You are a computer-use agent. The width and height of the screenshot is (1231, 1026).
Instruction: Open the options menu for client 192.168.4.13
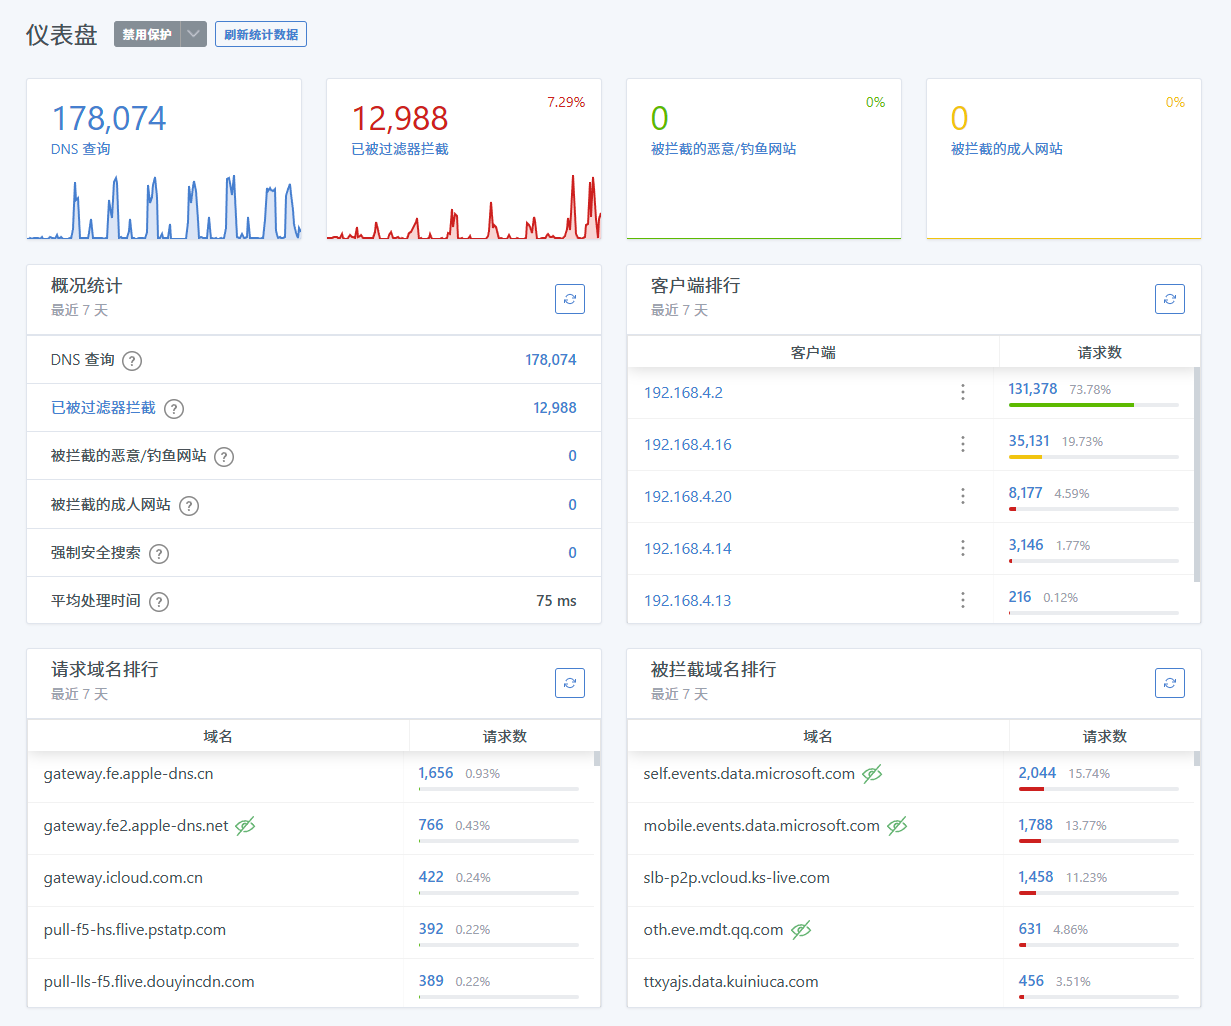[963, 600]
